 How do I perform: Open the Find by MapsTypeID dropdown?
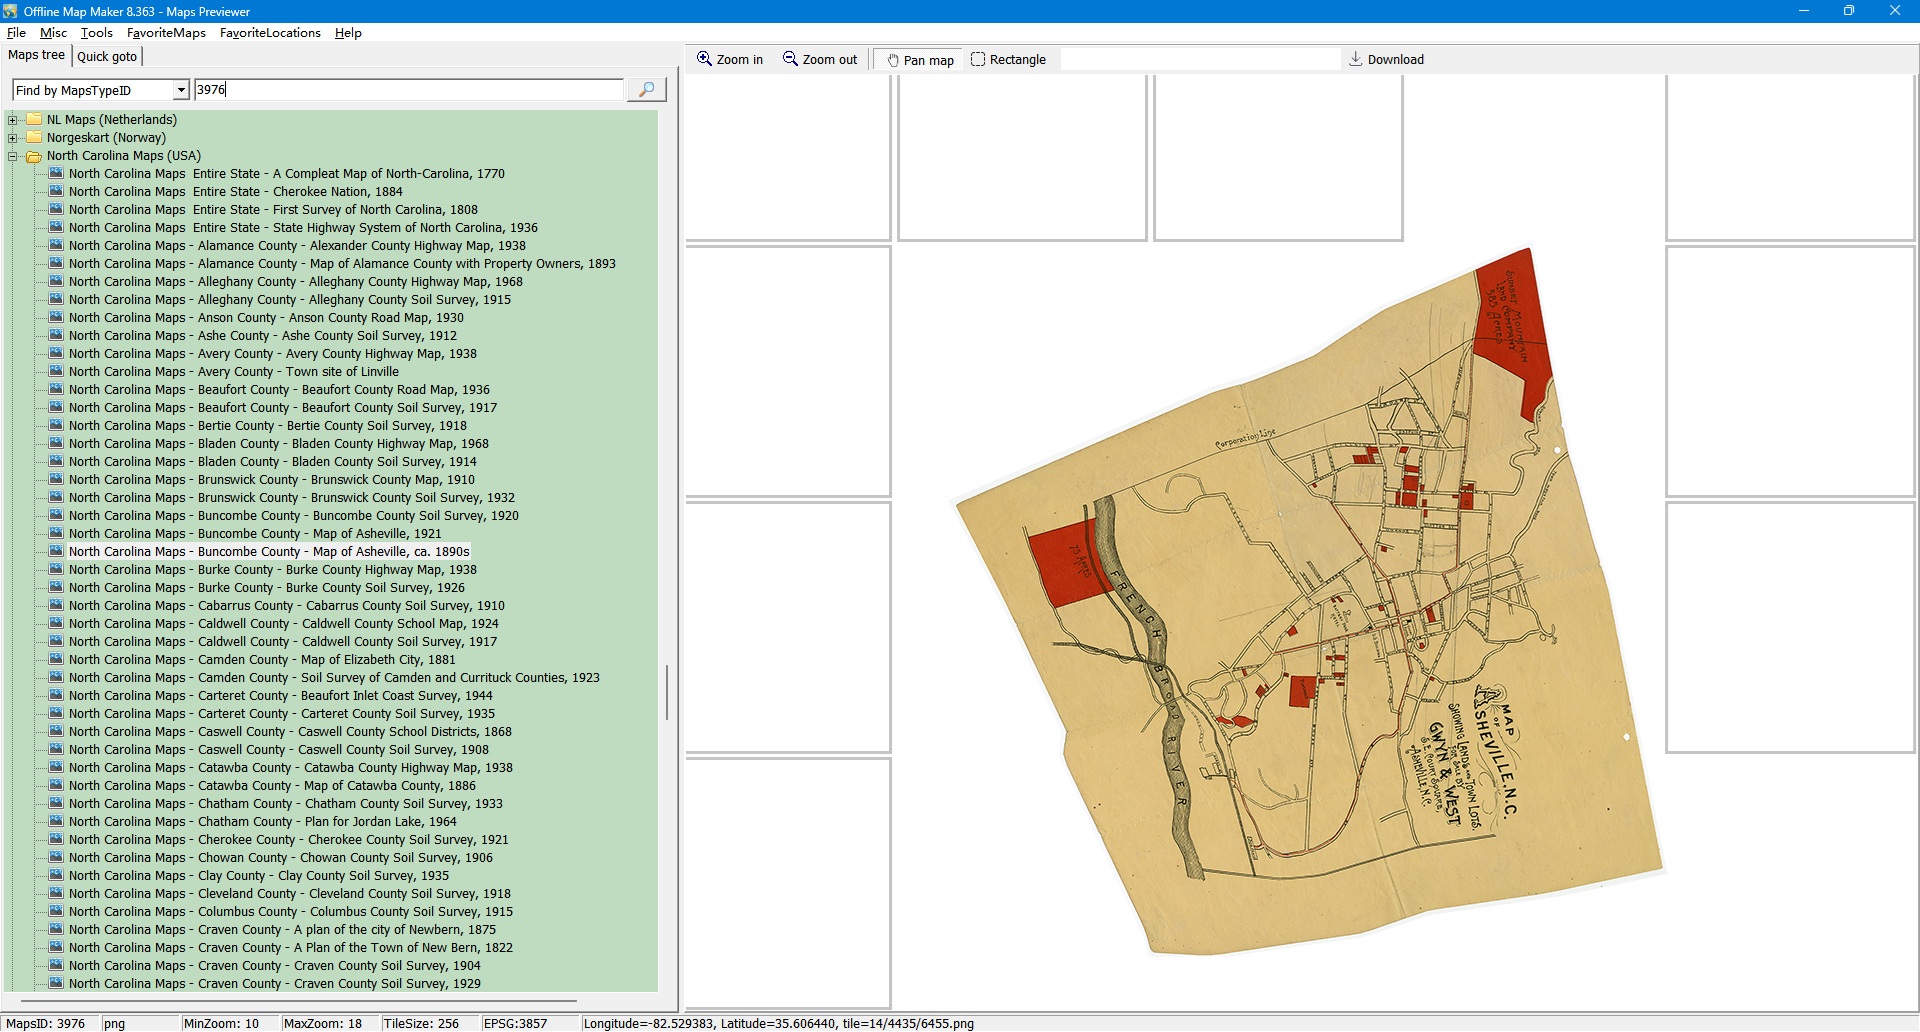[180, 91]
